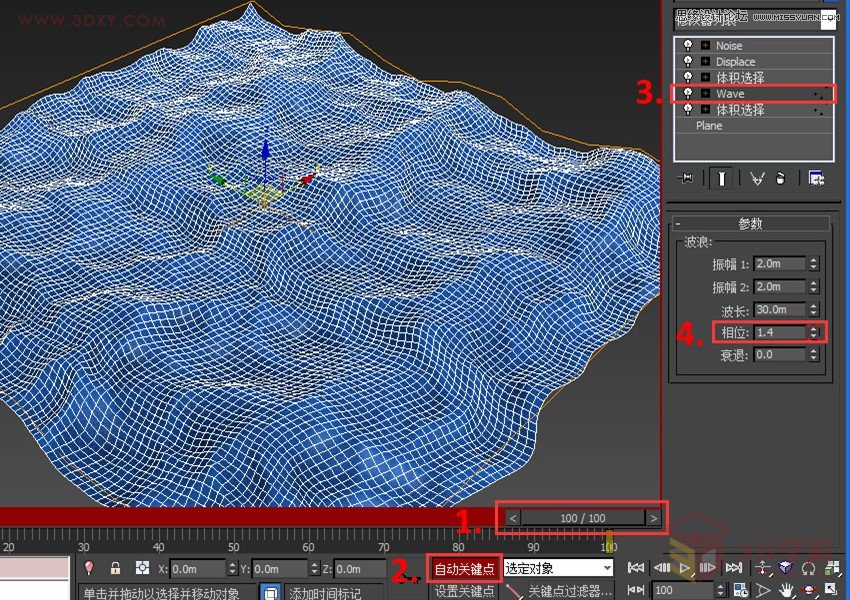Play the animation
This screenshot has width=850, height=600.
coord(685,568)
